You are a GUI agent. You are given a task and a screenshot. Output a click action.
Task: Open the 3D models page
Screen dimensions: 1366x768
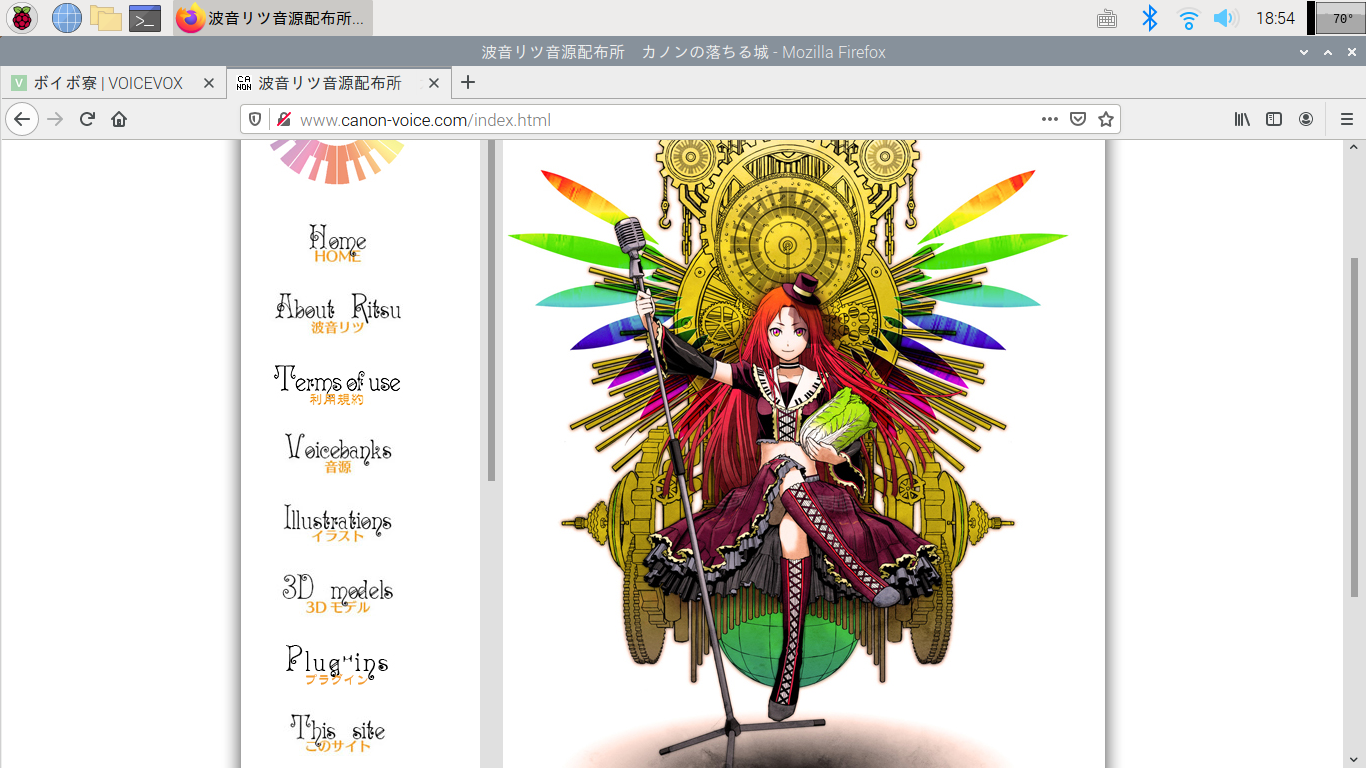(x=338, y=596)
